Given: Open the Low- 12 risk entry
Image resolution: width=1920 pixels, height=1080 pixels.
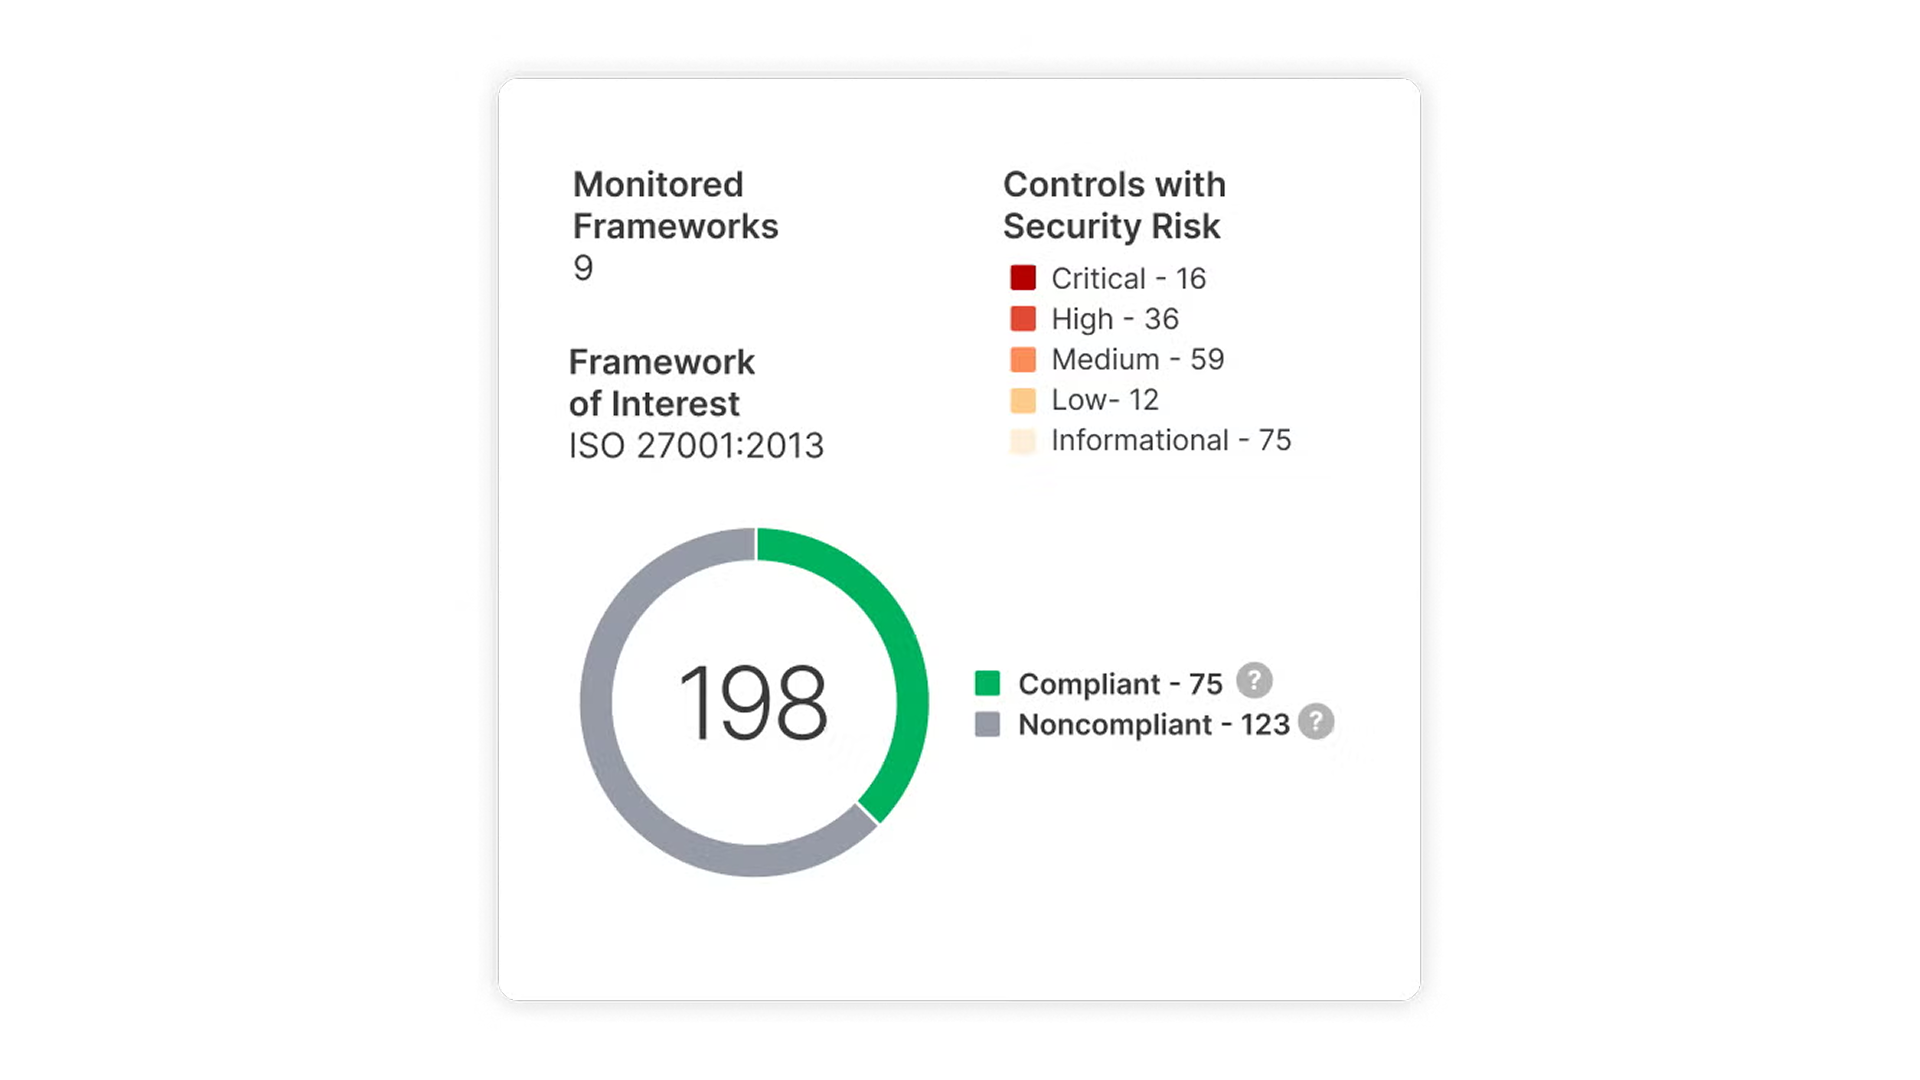Looking at the screenshot, I should click(1105, 400).
